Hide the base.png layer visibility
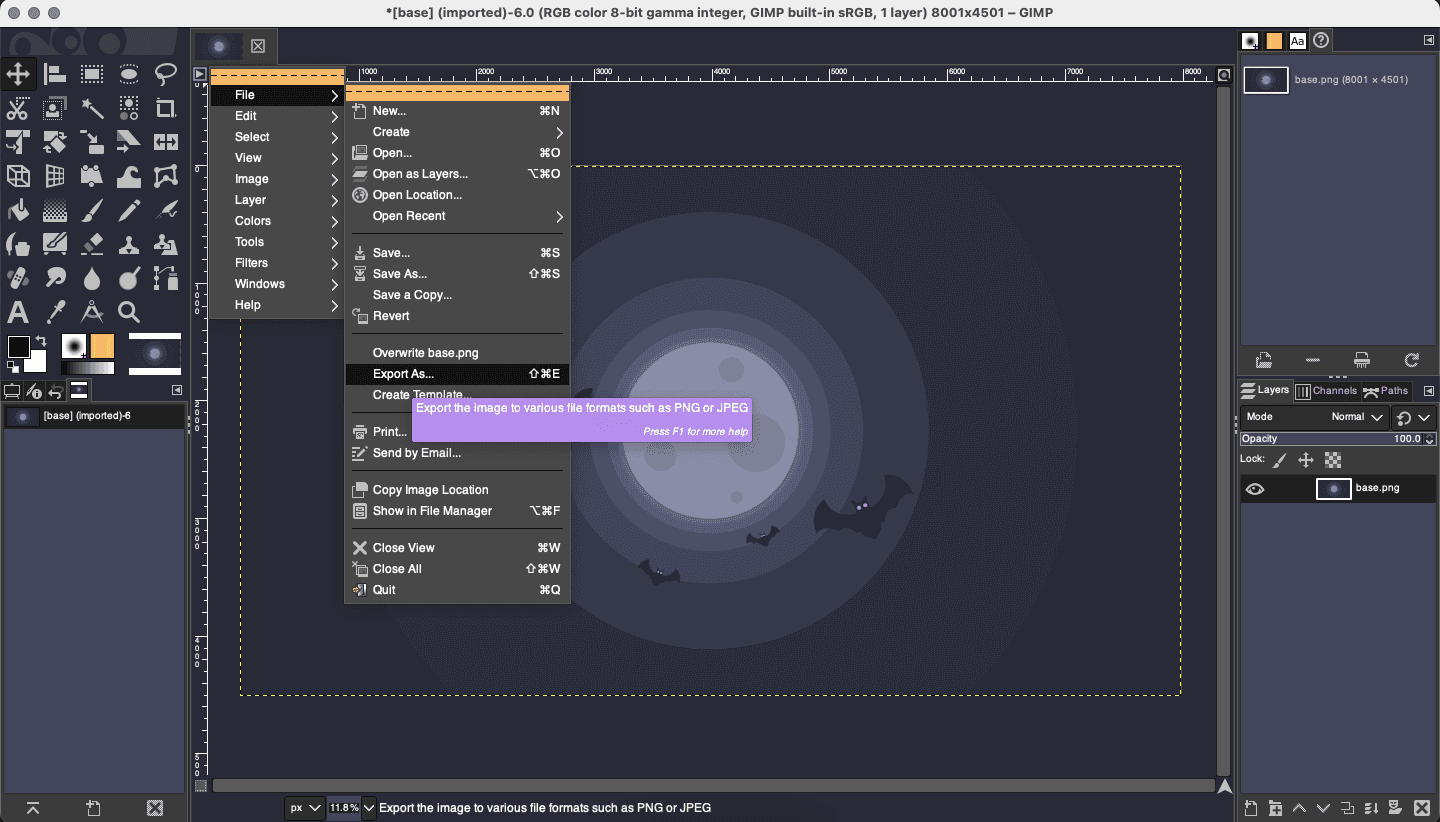Screen dimensions: 1440x822 click(1257, 488)
